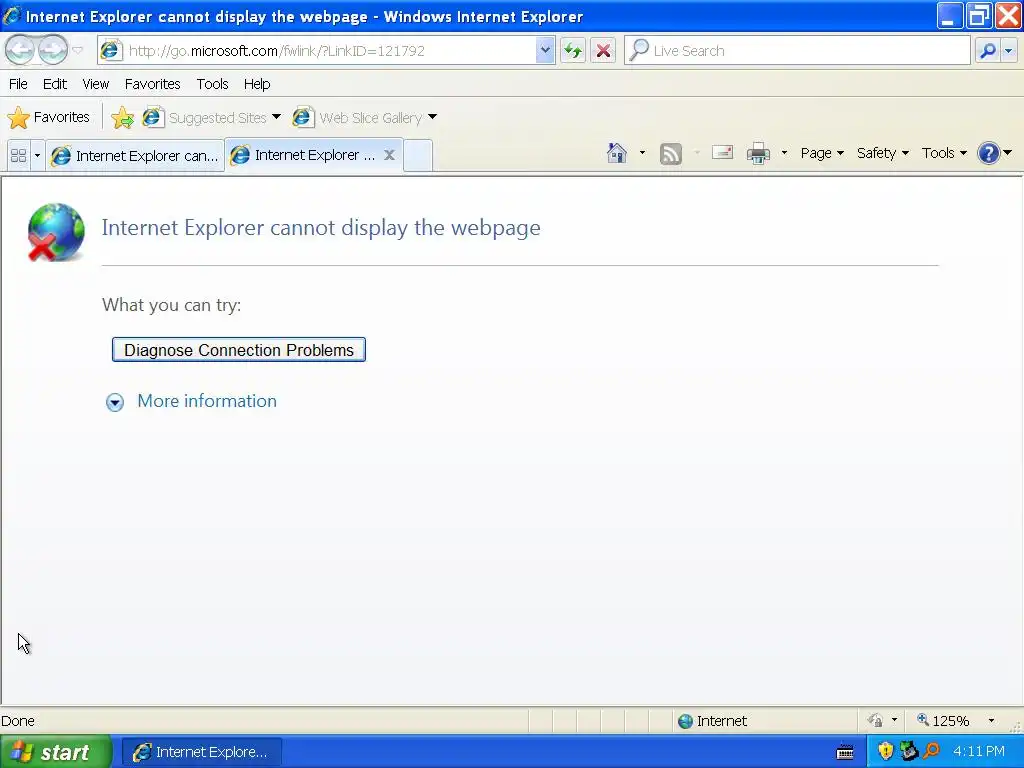Click the red X Stop button
The image size is (1024, 768).
tap(603, 50)
